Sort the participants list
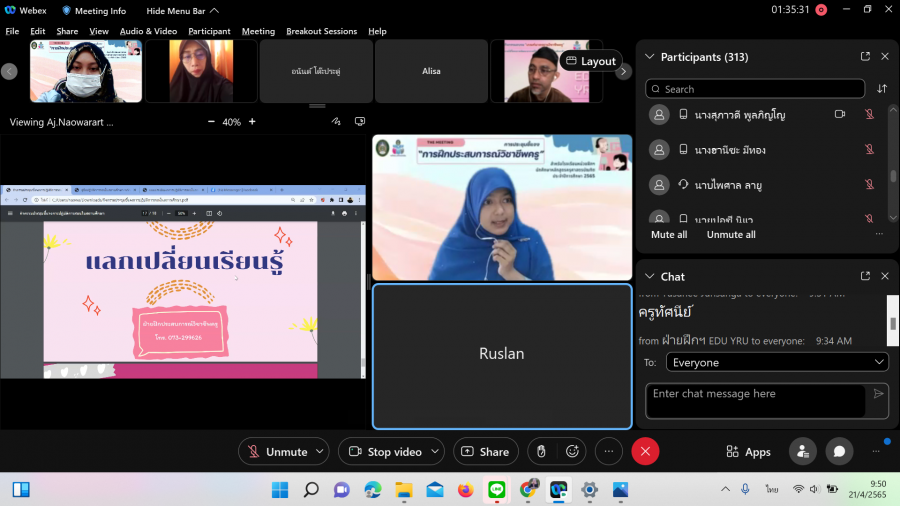Viewport: 900px width, 506px height. [882, 89]
